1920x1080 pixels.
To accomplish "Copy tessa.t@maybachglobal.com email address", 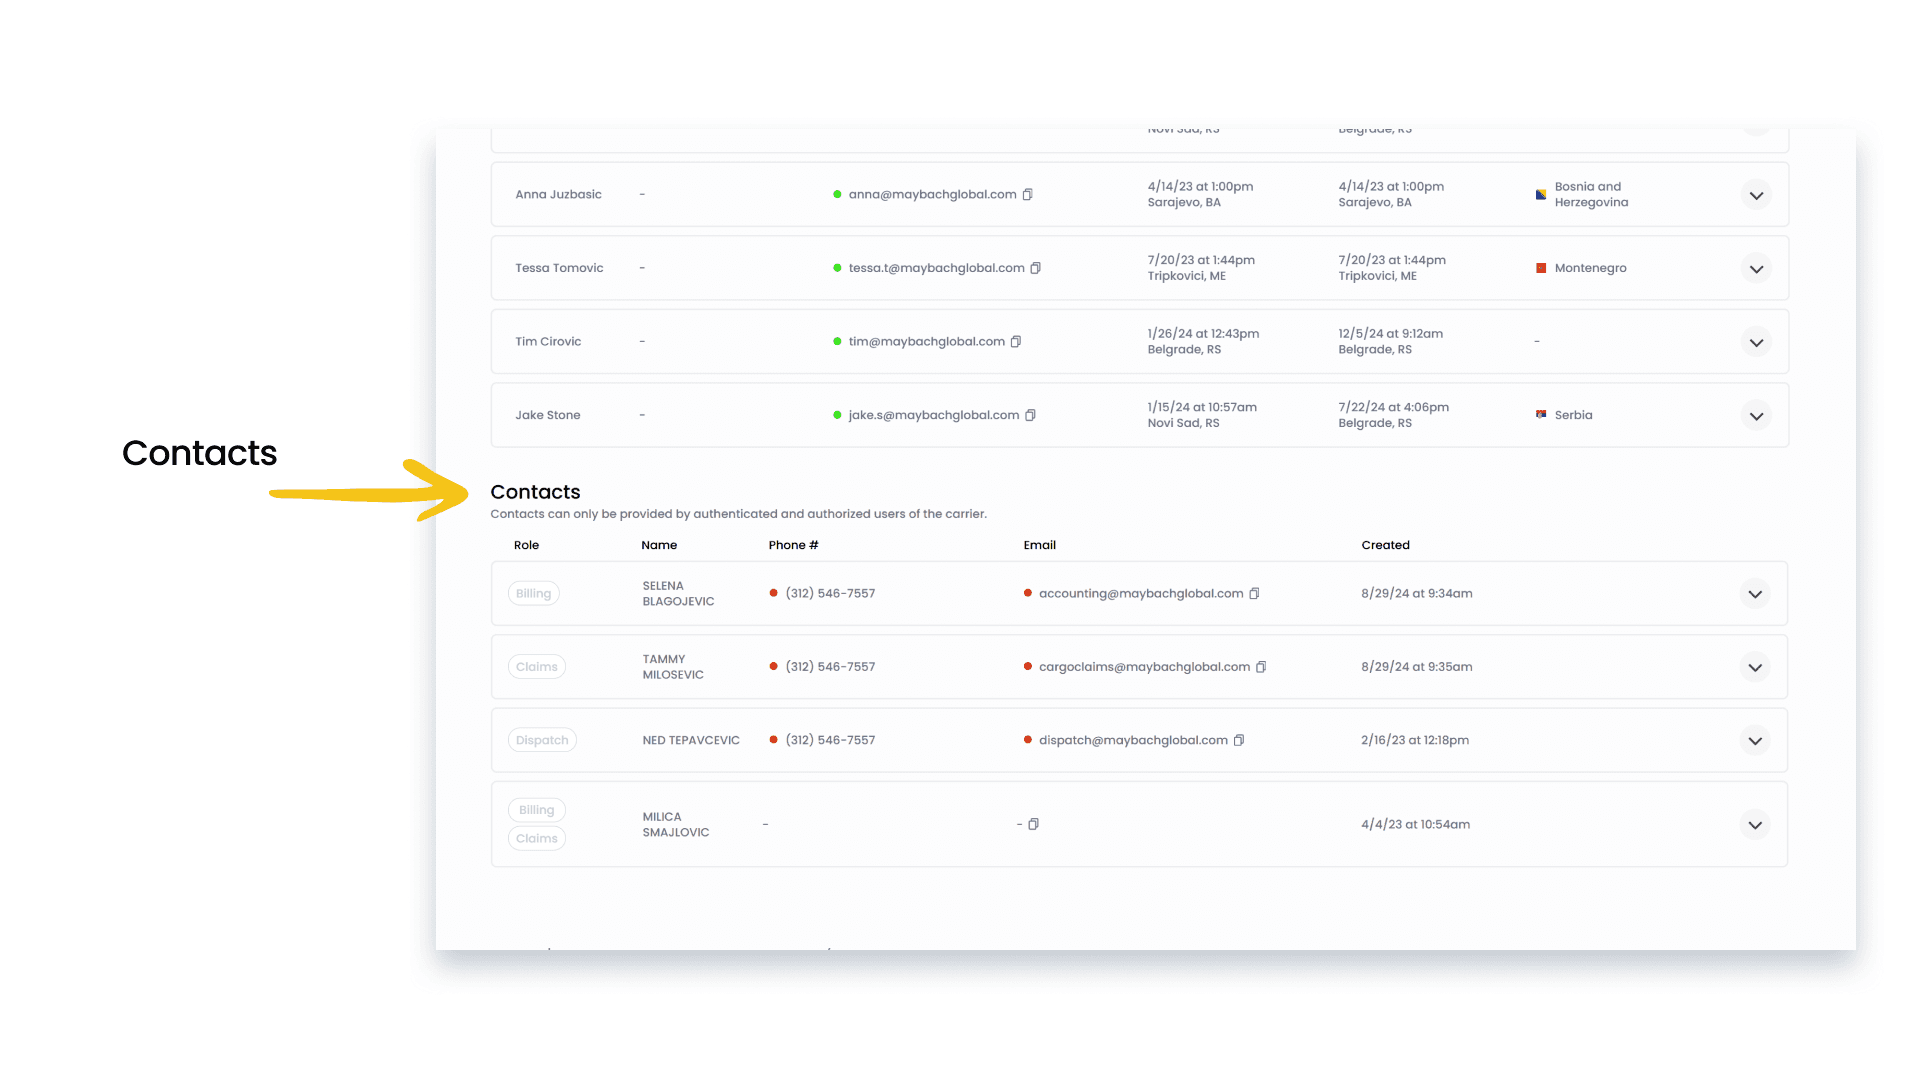I will (x=1035, y=268).
